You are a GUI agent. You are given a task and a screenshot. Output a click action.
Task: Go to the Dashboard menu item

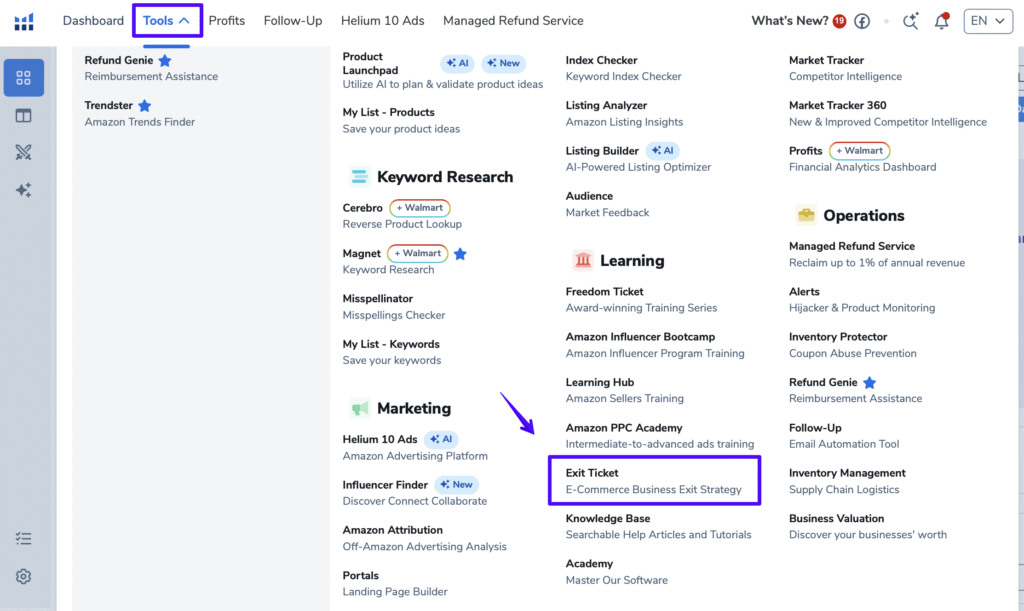click(x=93, y=21)
